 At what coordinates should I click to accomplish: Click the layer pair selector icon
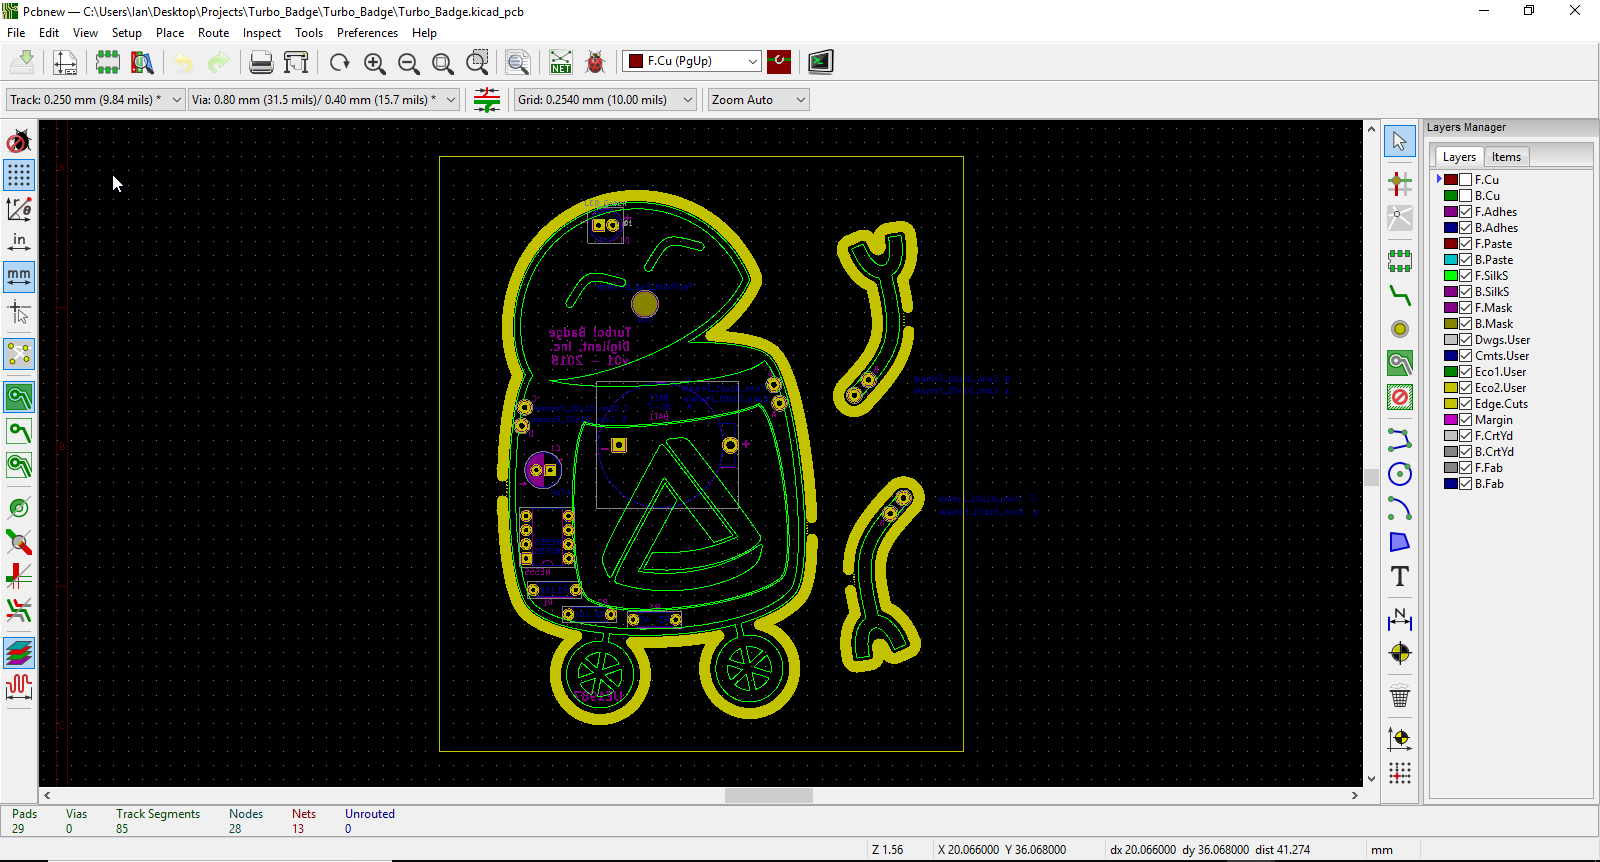click(x=779, y=62)
